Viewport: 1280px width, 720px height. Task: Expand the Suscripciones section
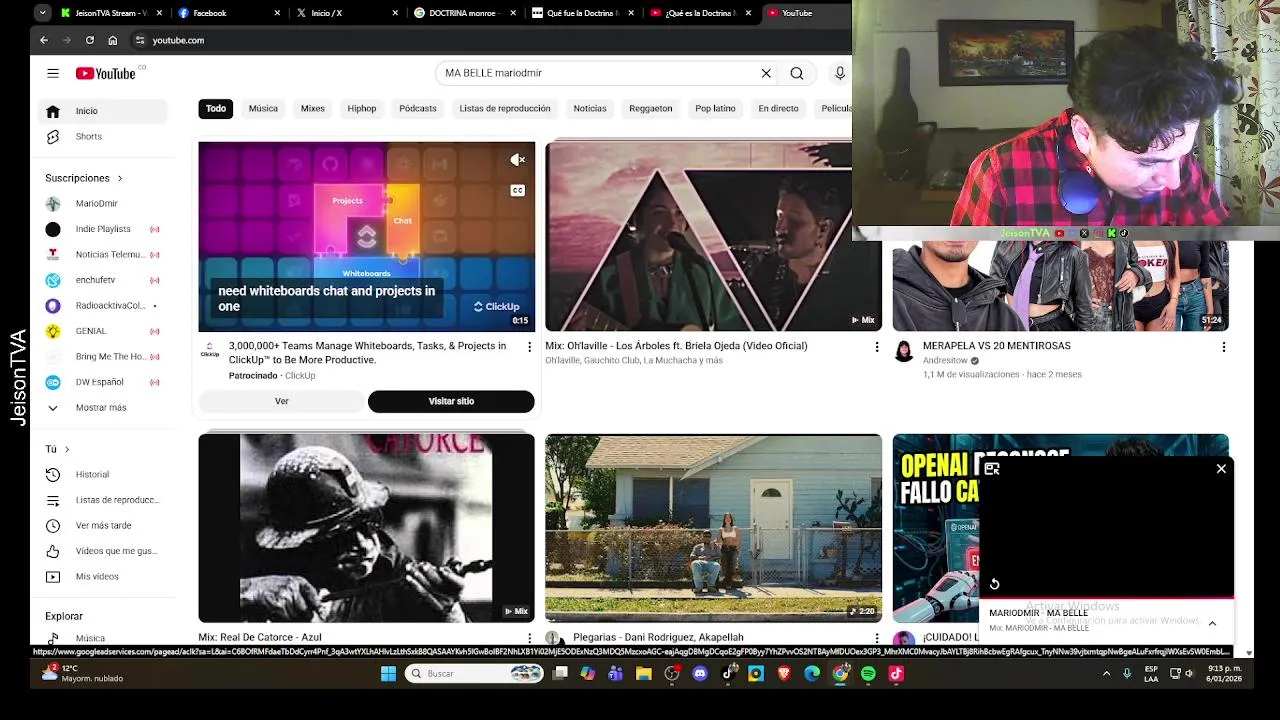pos(84,178)
